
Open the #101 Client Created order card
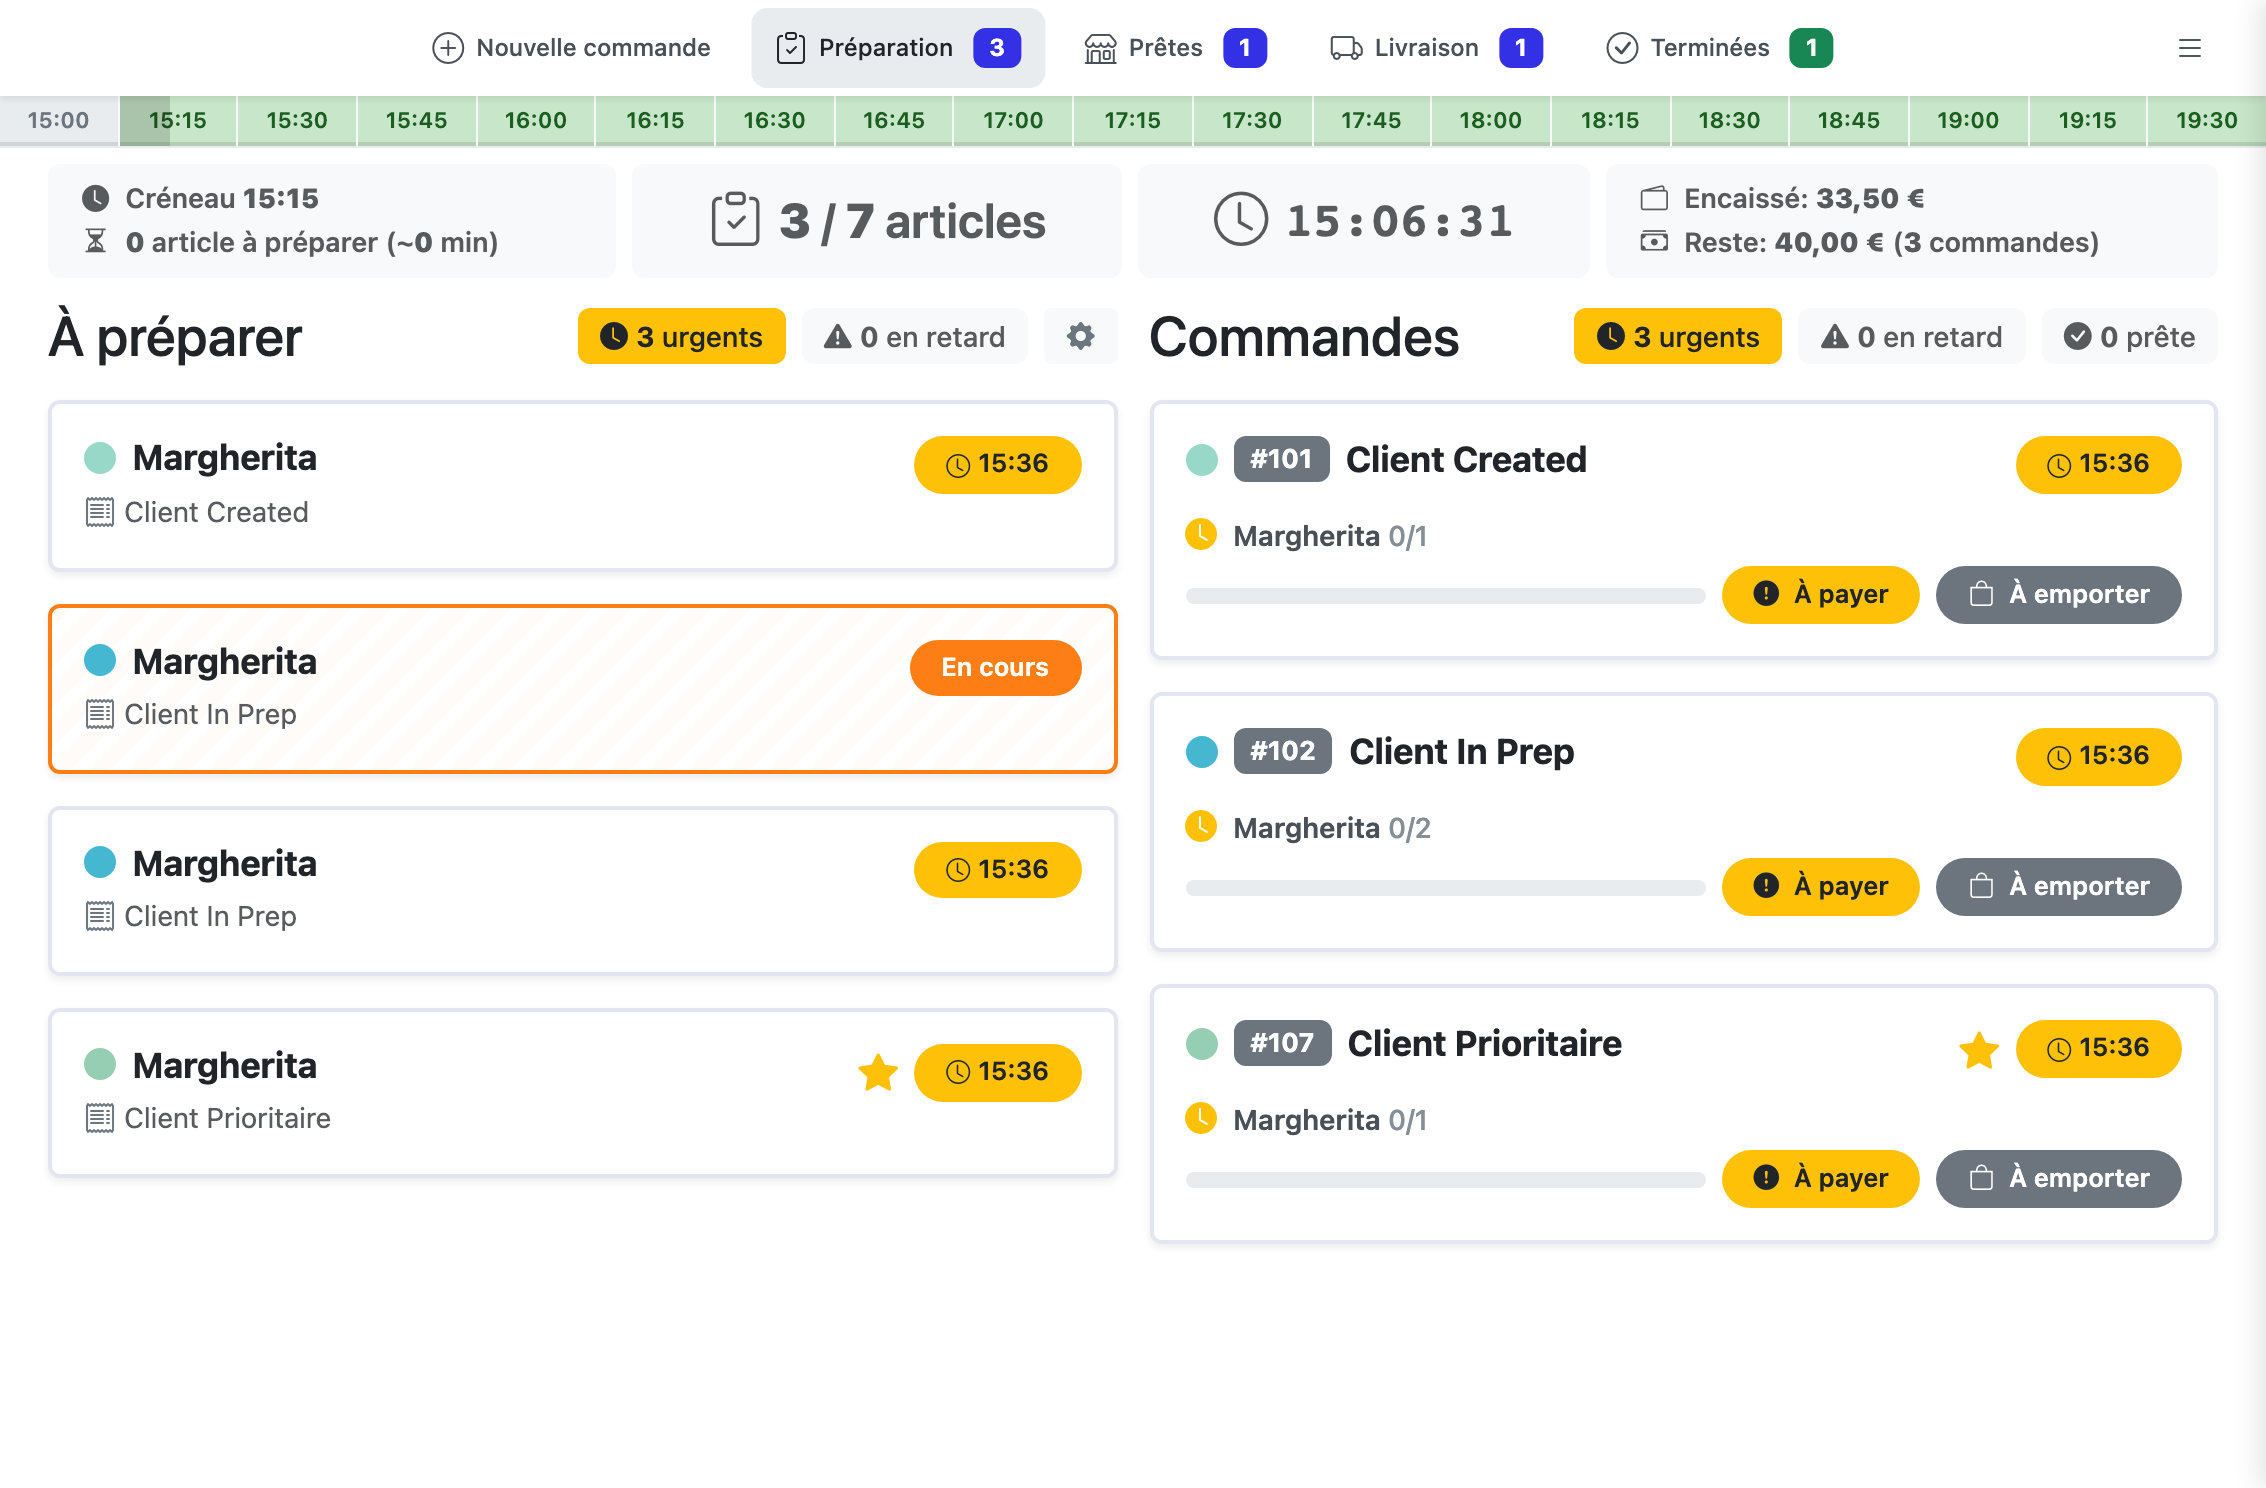pyautogui.click(x=1683, y=530)
